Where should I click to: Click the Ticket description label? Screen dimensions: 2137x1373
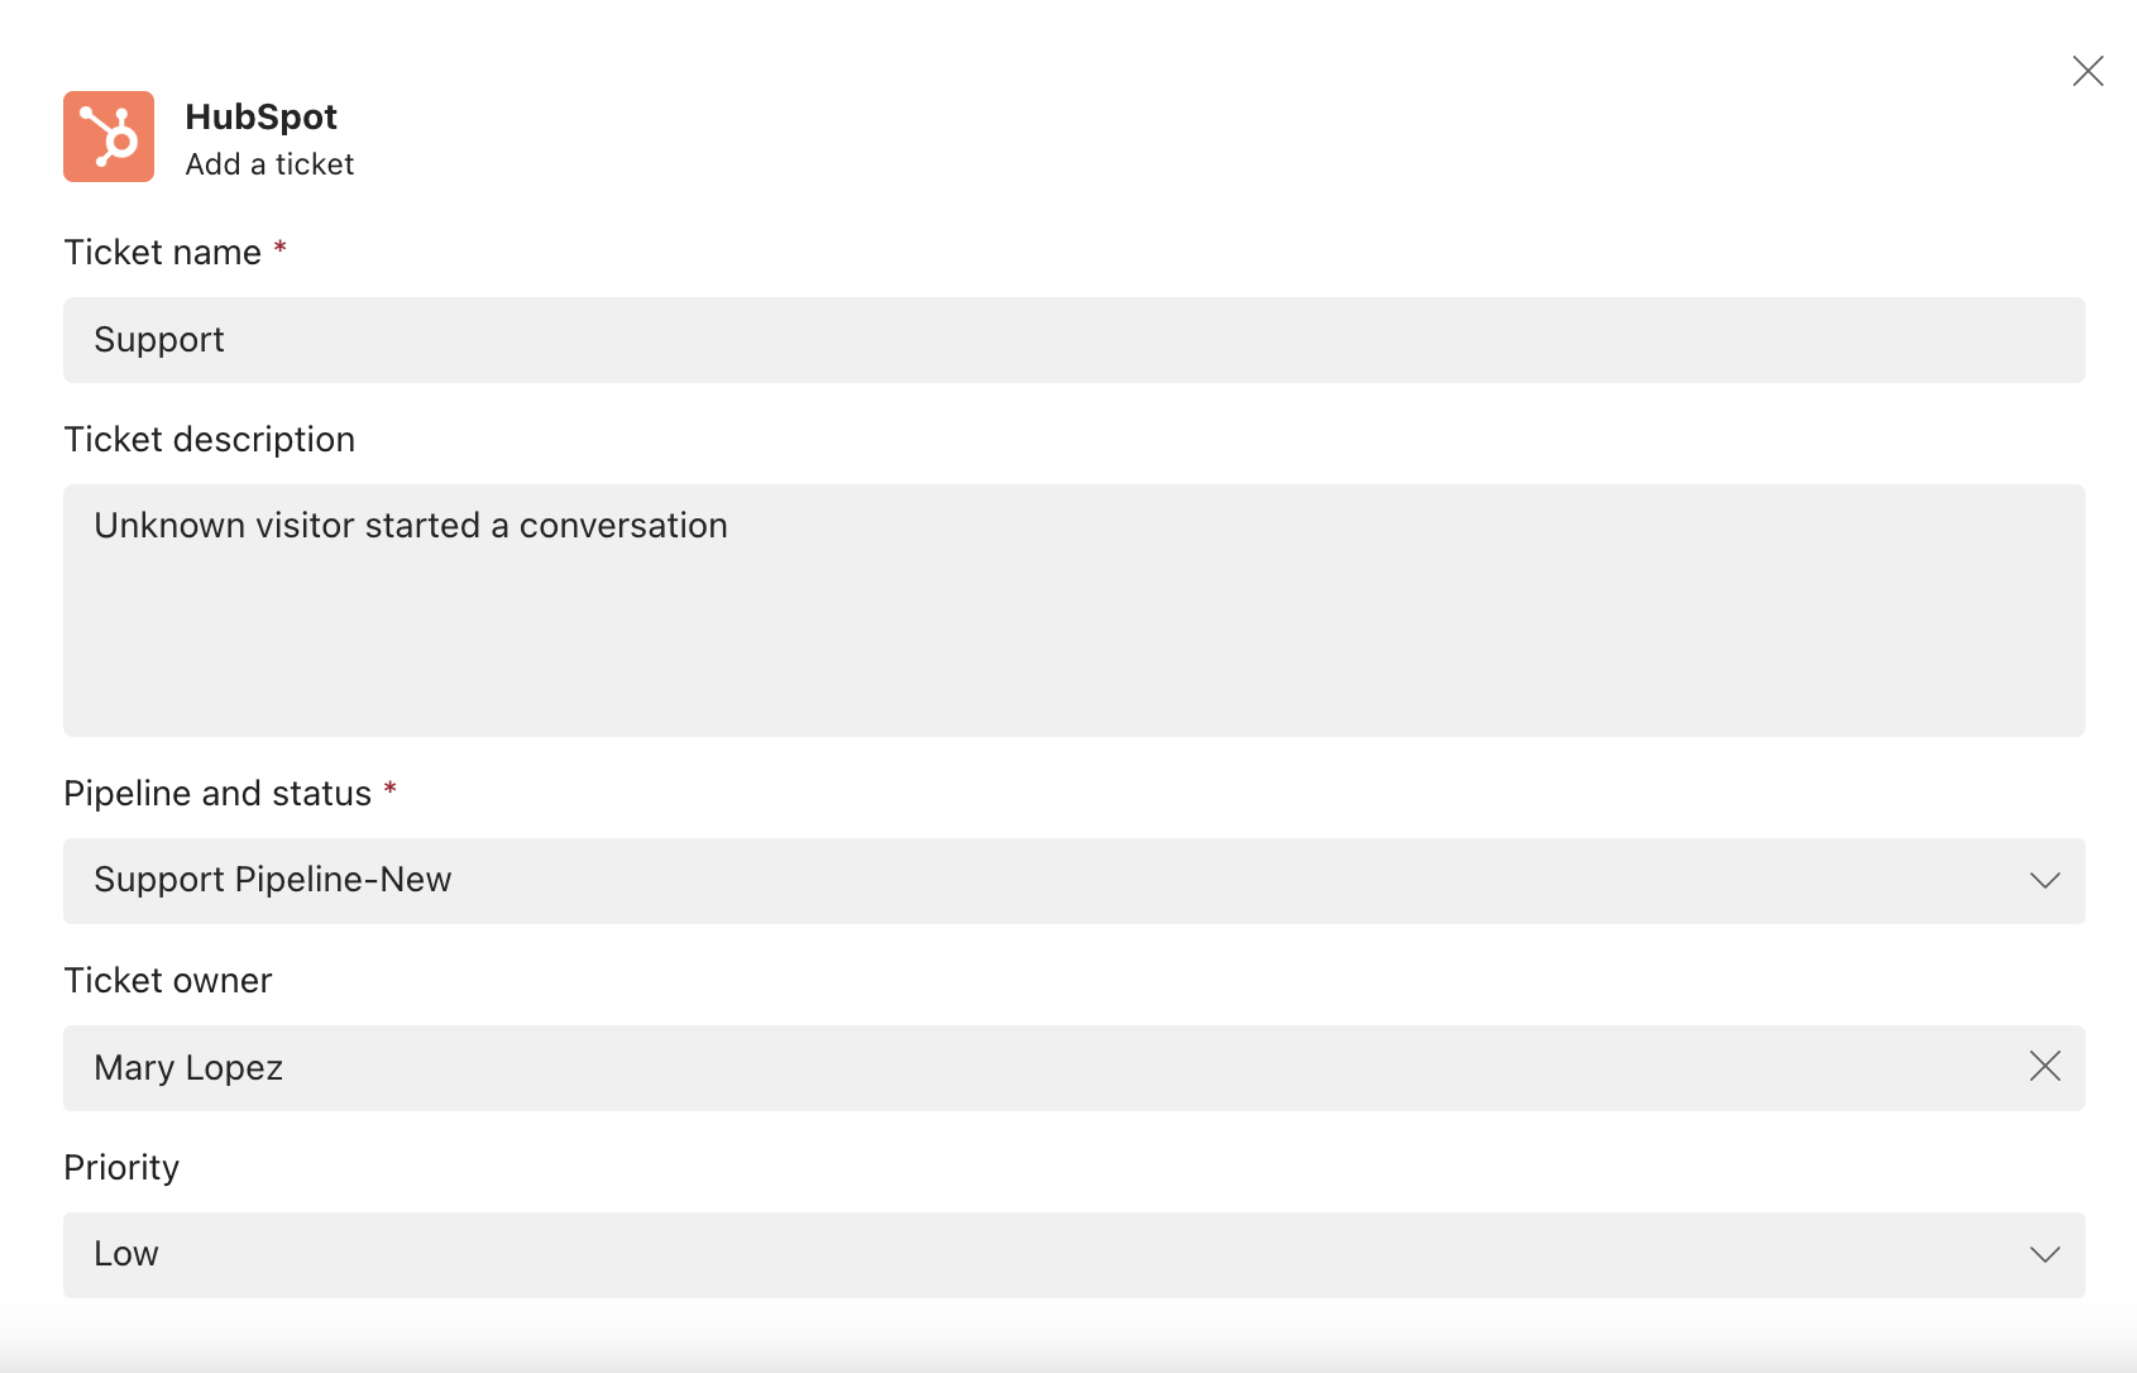point(209,438)
